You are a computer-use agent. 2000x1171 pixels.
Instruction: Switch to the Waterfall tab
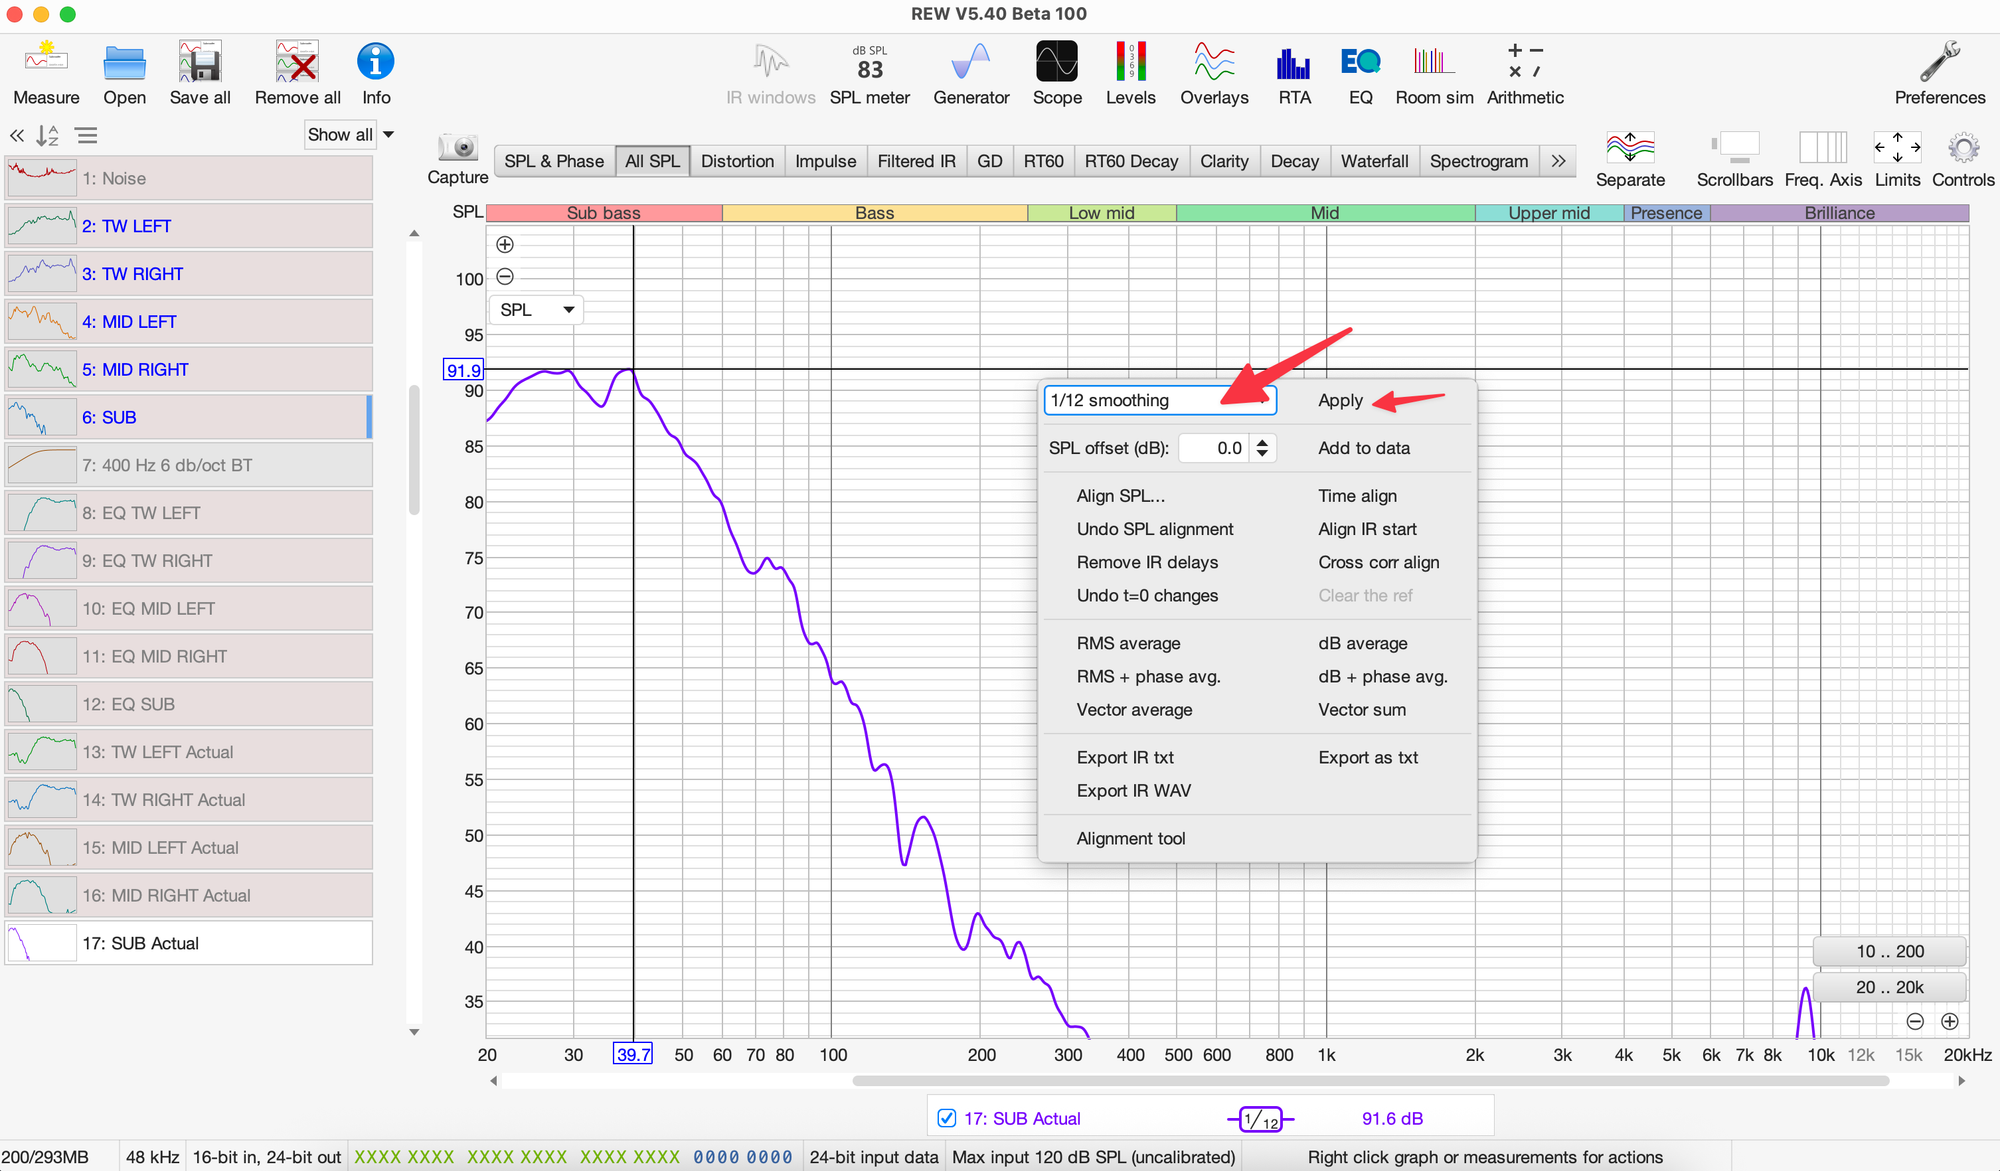(x=1374, y=161)
